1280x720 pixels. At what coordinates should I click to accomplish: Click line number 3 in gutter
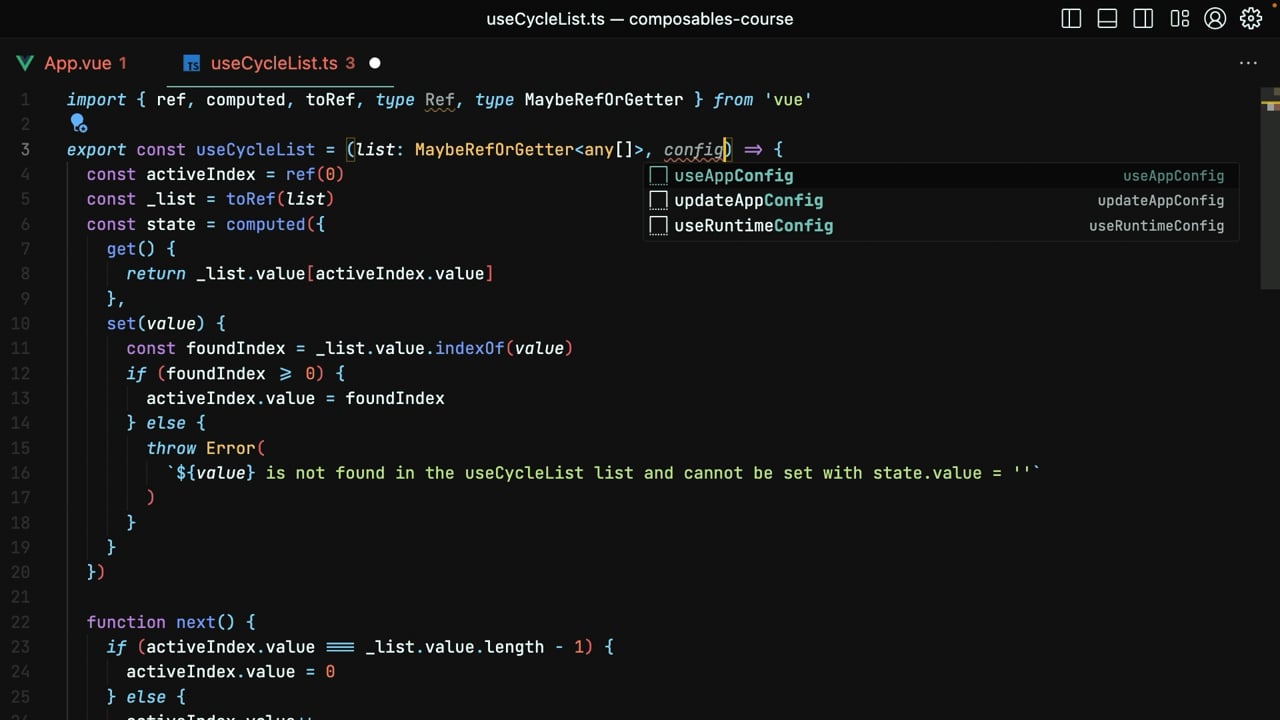click(25, 149)
